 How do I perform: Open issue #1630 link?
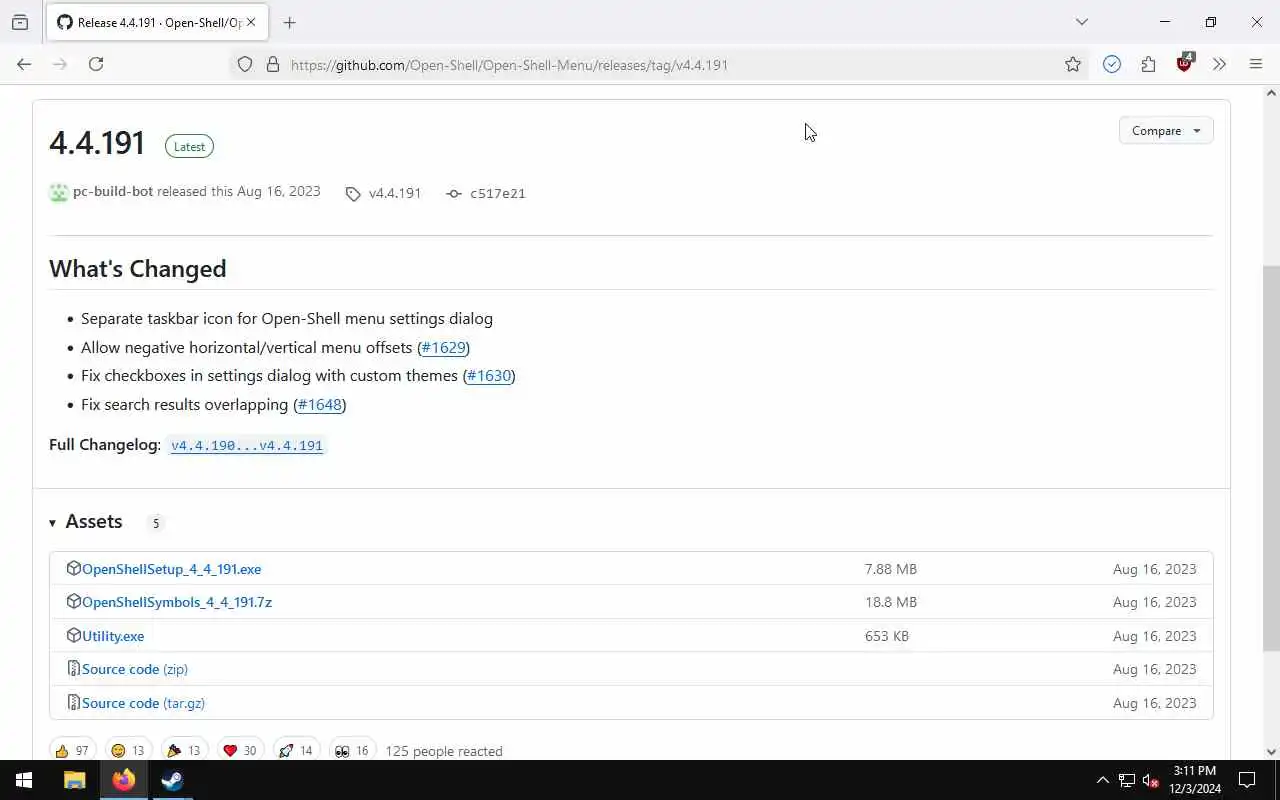click(489, 375)
